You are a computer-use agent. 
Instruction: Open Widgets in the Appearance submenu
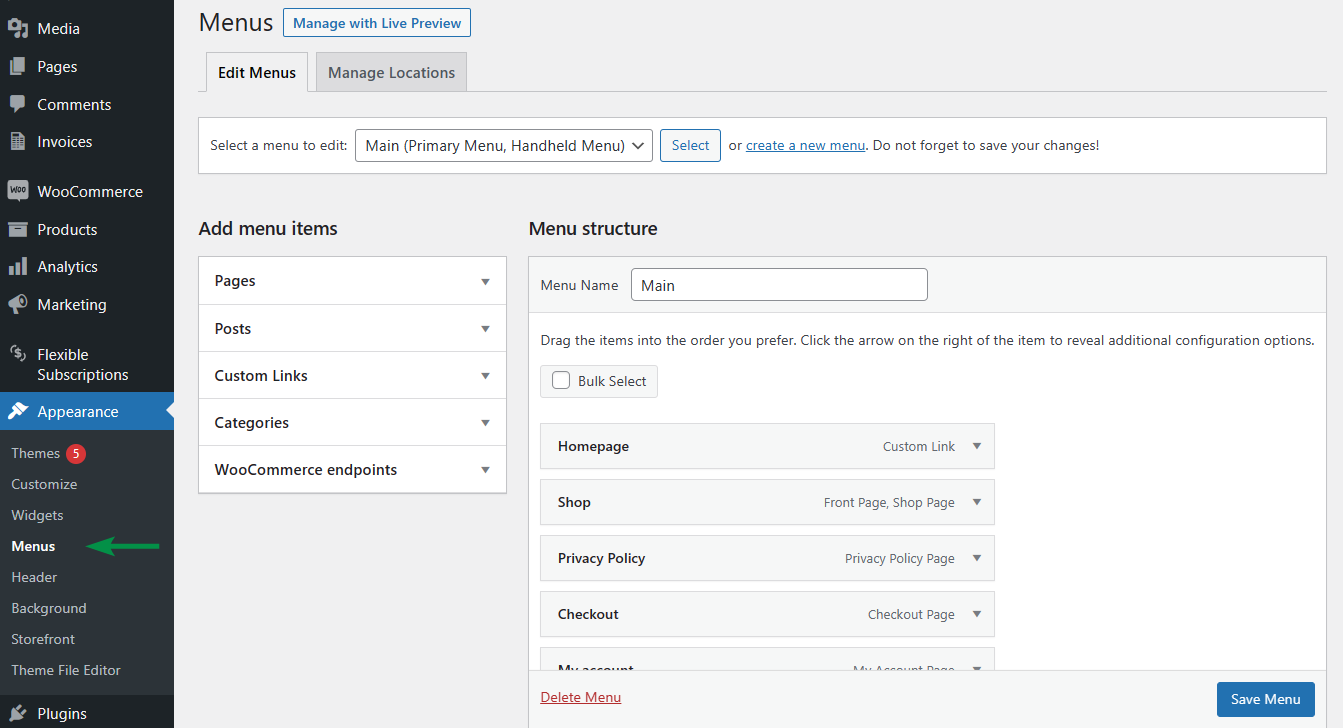coord(37,515)
